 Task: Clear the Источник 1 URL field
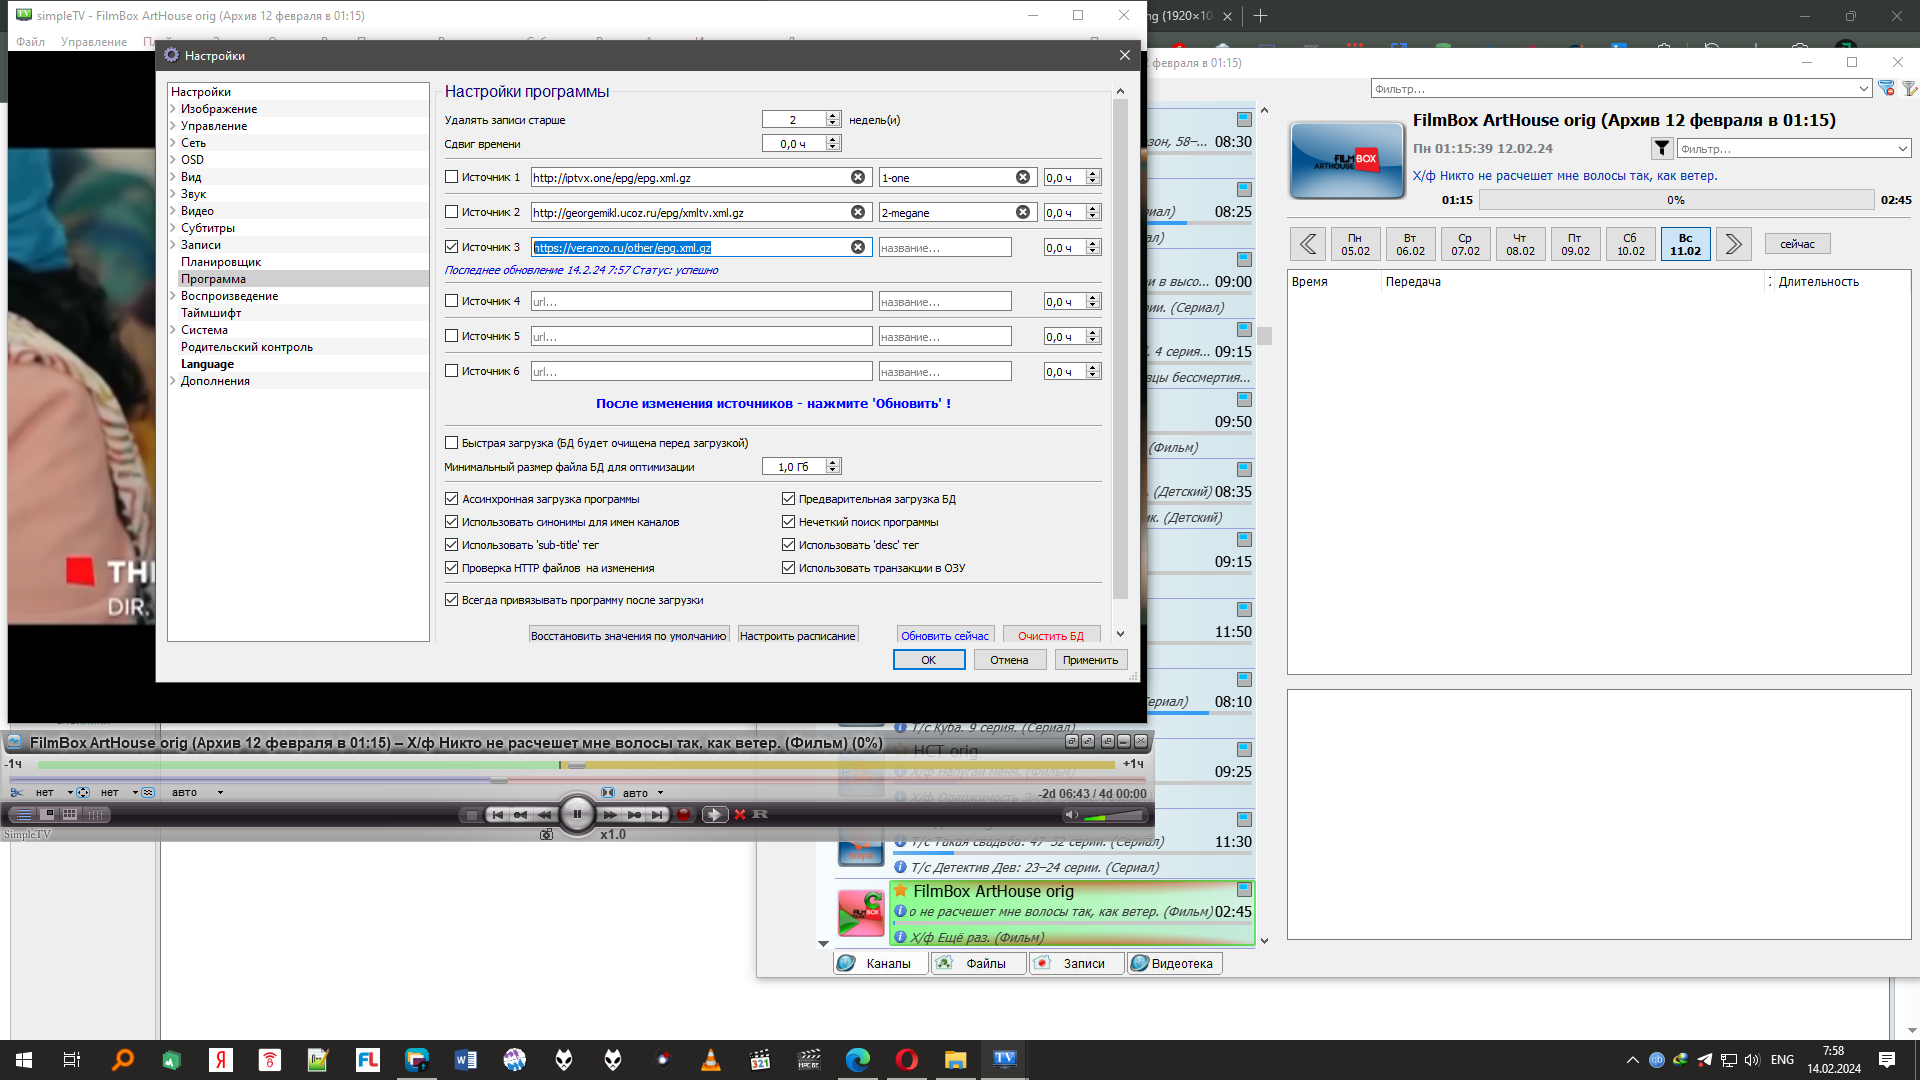click(x=858, y=177)
